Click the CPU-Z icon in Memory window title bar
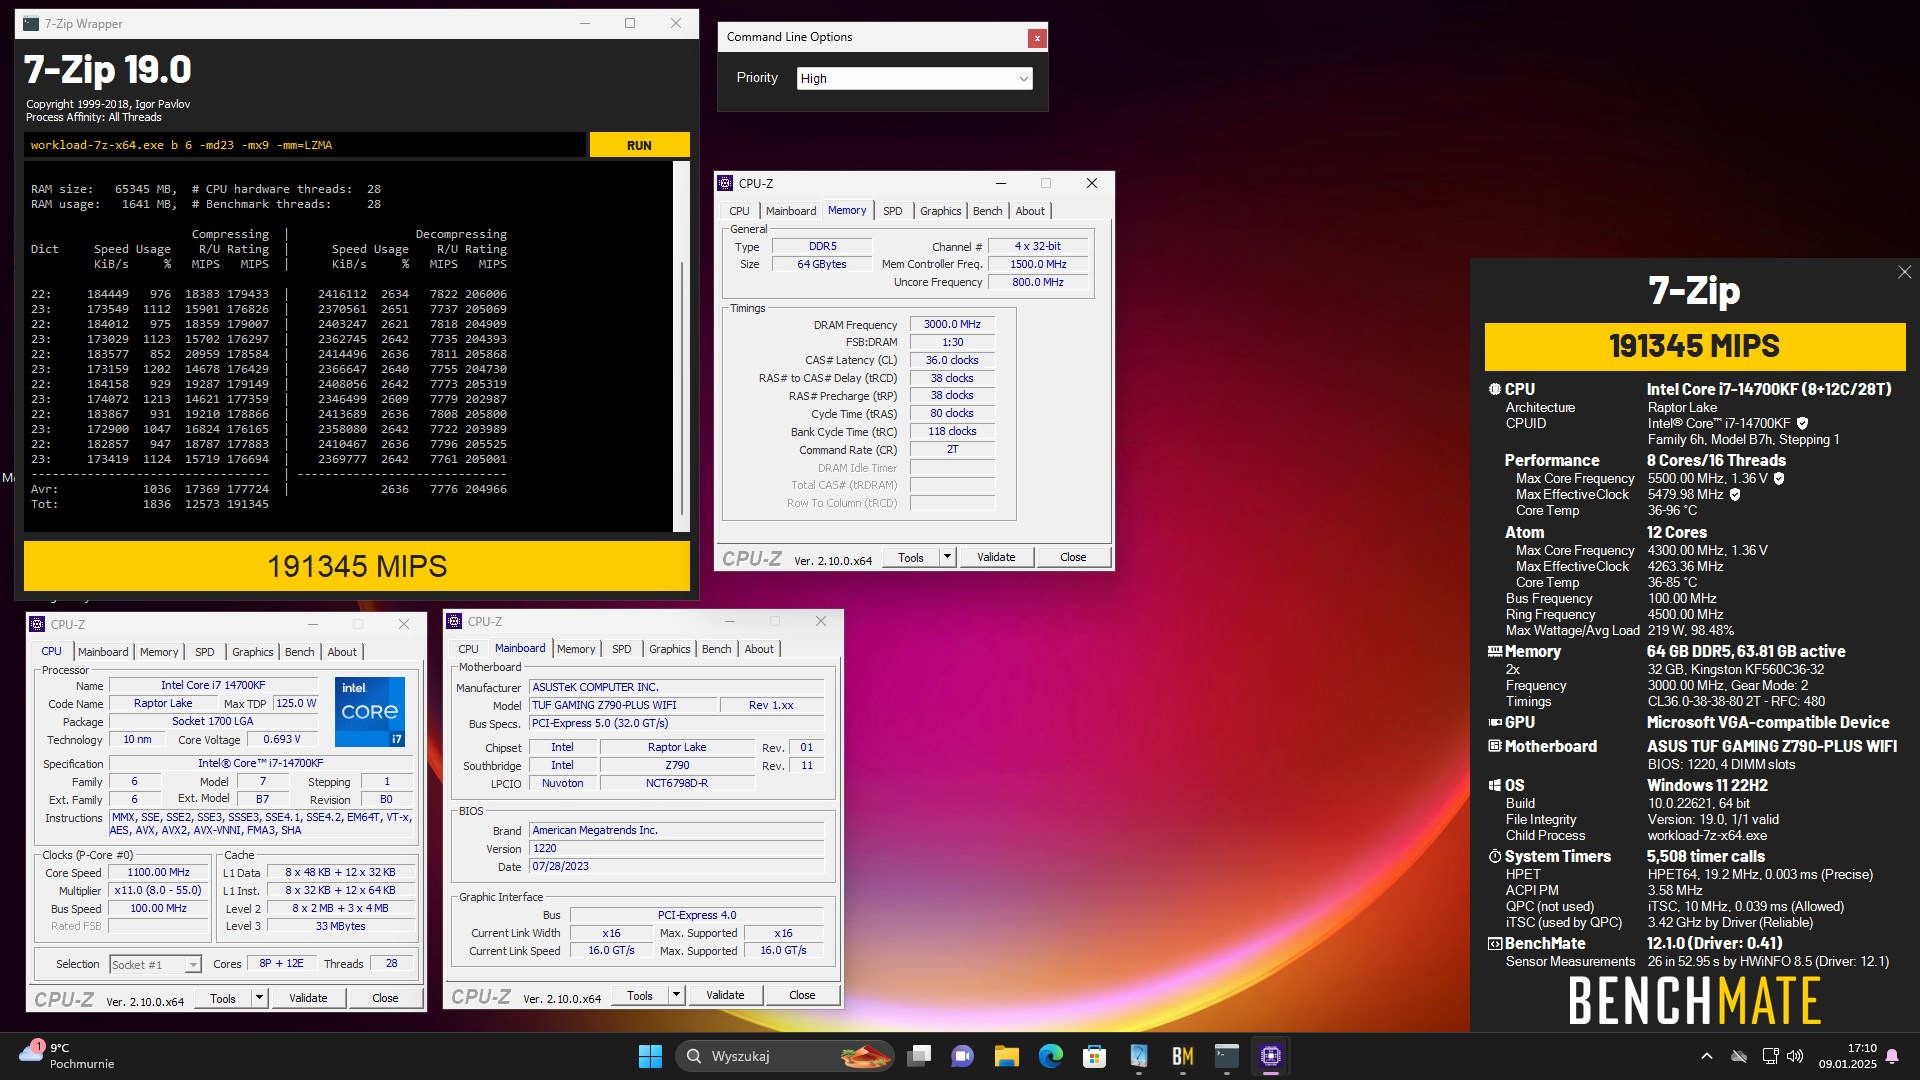The height and width of the screenshot is (1080, 1920). click(726, 183)
